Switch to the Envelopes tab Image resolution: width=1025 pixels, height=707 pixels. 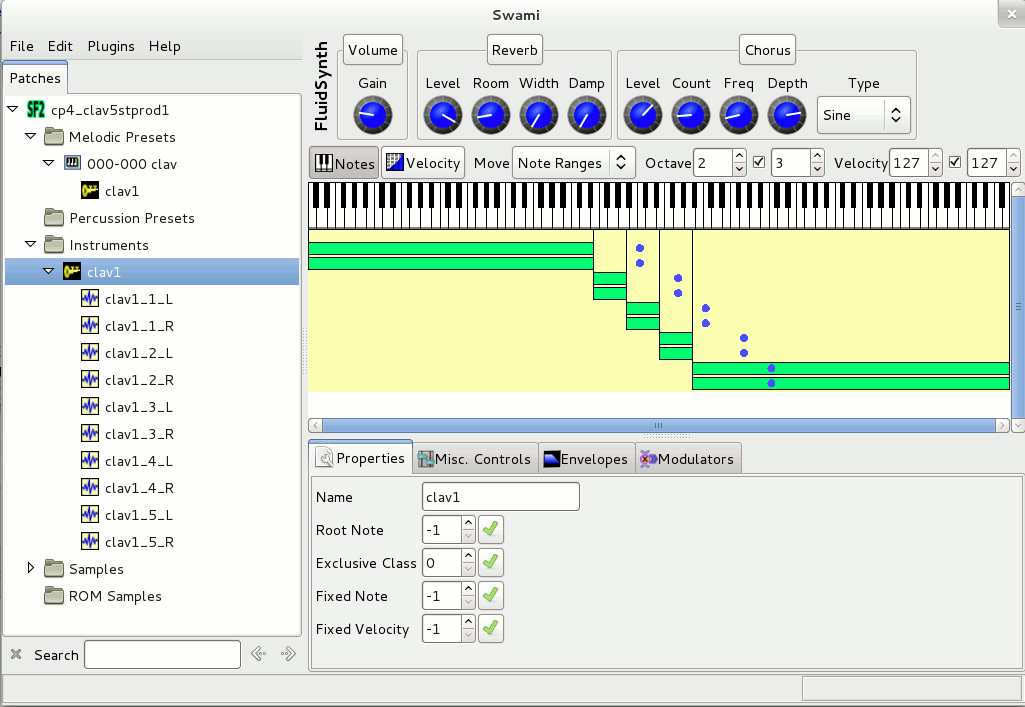586,459
